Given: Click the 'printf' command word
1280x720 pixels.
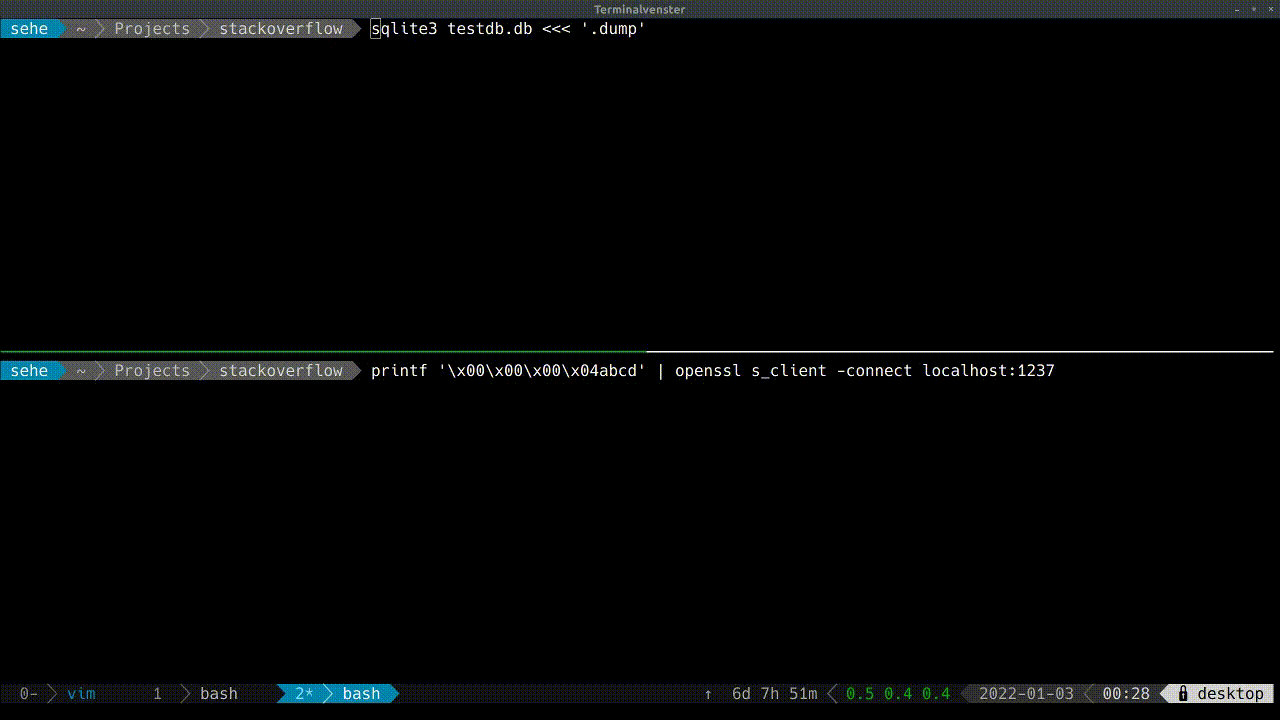Looking at the screenshot, I should coord(399,371).
